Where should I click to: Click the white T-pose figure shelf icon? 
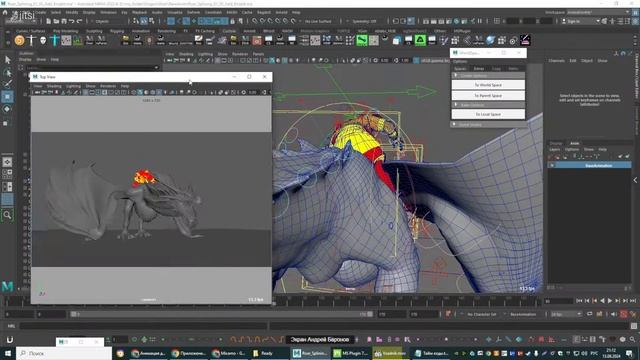point(31,40)
